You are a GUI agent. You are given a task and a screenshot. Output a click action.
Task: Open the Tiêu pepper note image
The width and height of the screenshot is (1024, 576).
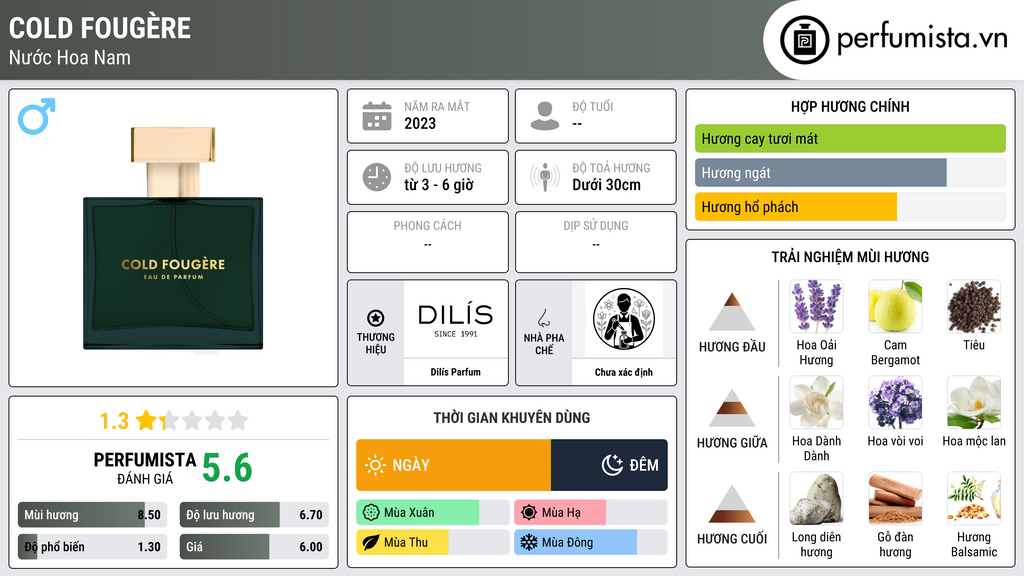(974, 306)
